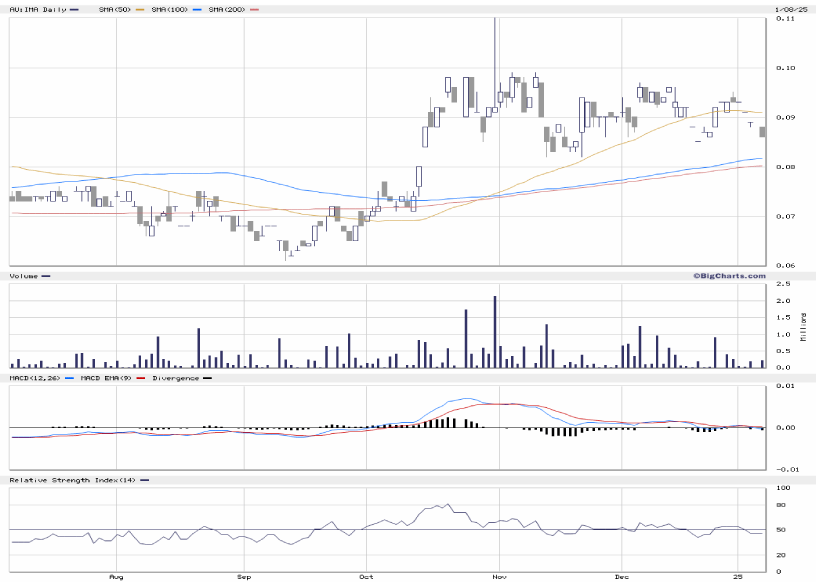Select the Oct label on the date axis
The image size is (820, 584).
coord(367,578)
